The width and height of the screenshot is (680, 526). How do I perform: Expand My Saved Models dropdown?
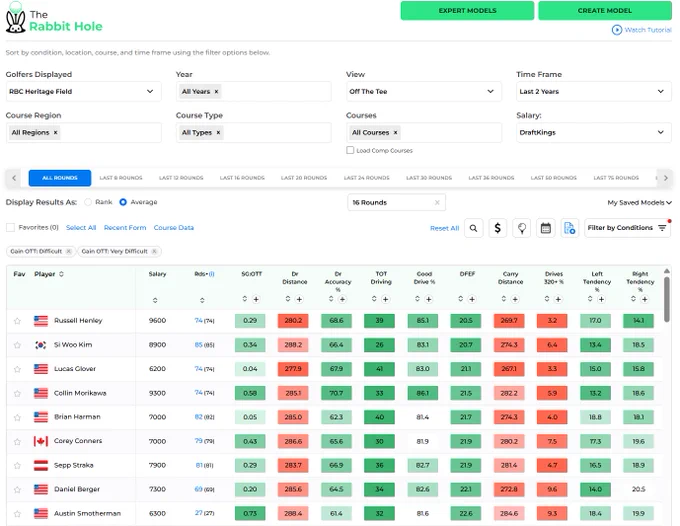click(x=639, y=203)
